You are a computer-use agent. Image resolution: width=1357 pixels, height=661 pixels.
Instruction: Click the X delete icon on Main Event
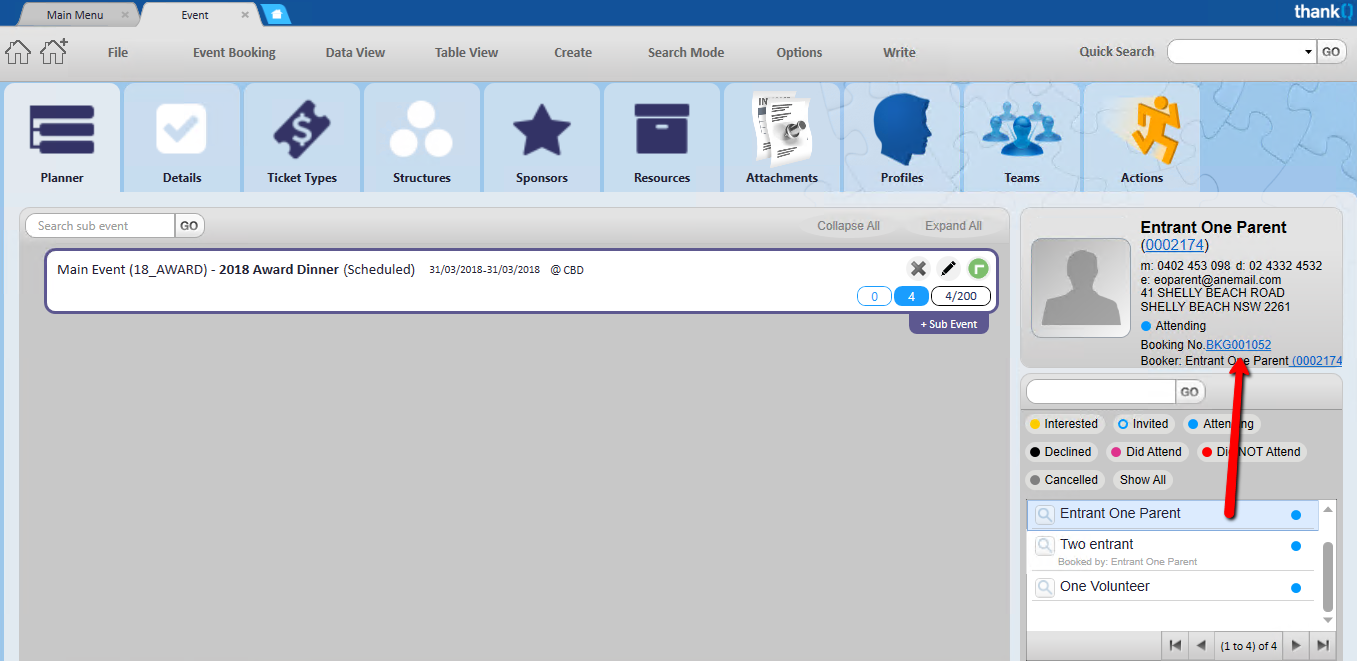[x=918, y=269]
